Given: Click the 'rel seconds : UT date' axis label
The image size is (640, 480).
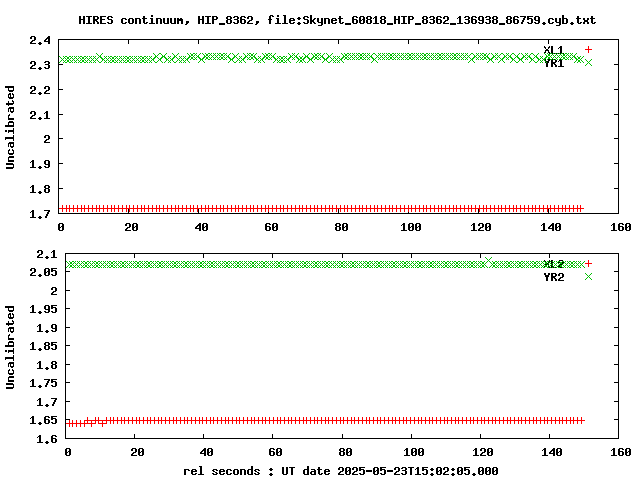Looking at the screenshot, I should click(x=341, y=471).
